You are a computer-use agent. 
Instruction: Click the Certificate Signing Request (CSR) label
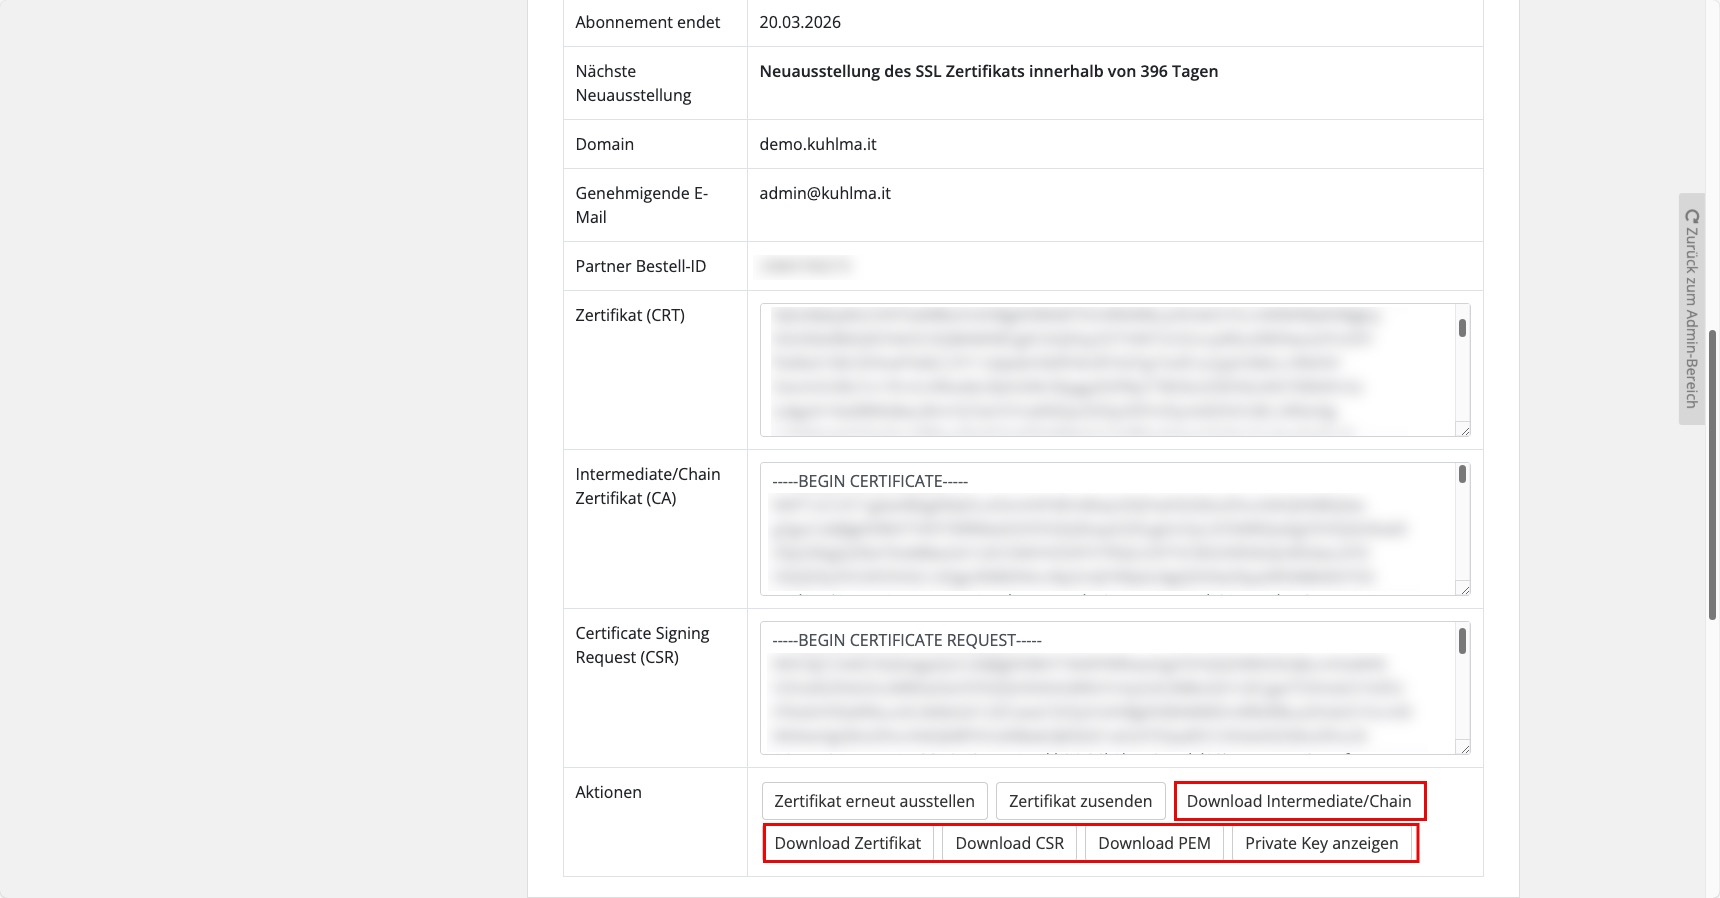coord(643,645)
